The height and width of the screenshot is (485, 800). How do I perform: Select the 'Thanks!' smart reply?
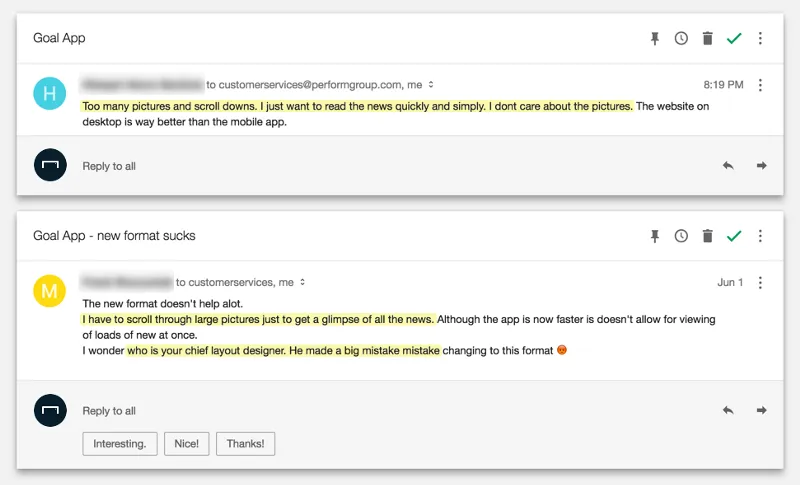coord(245,444)
